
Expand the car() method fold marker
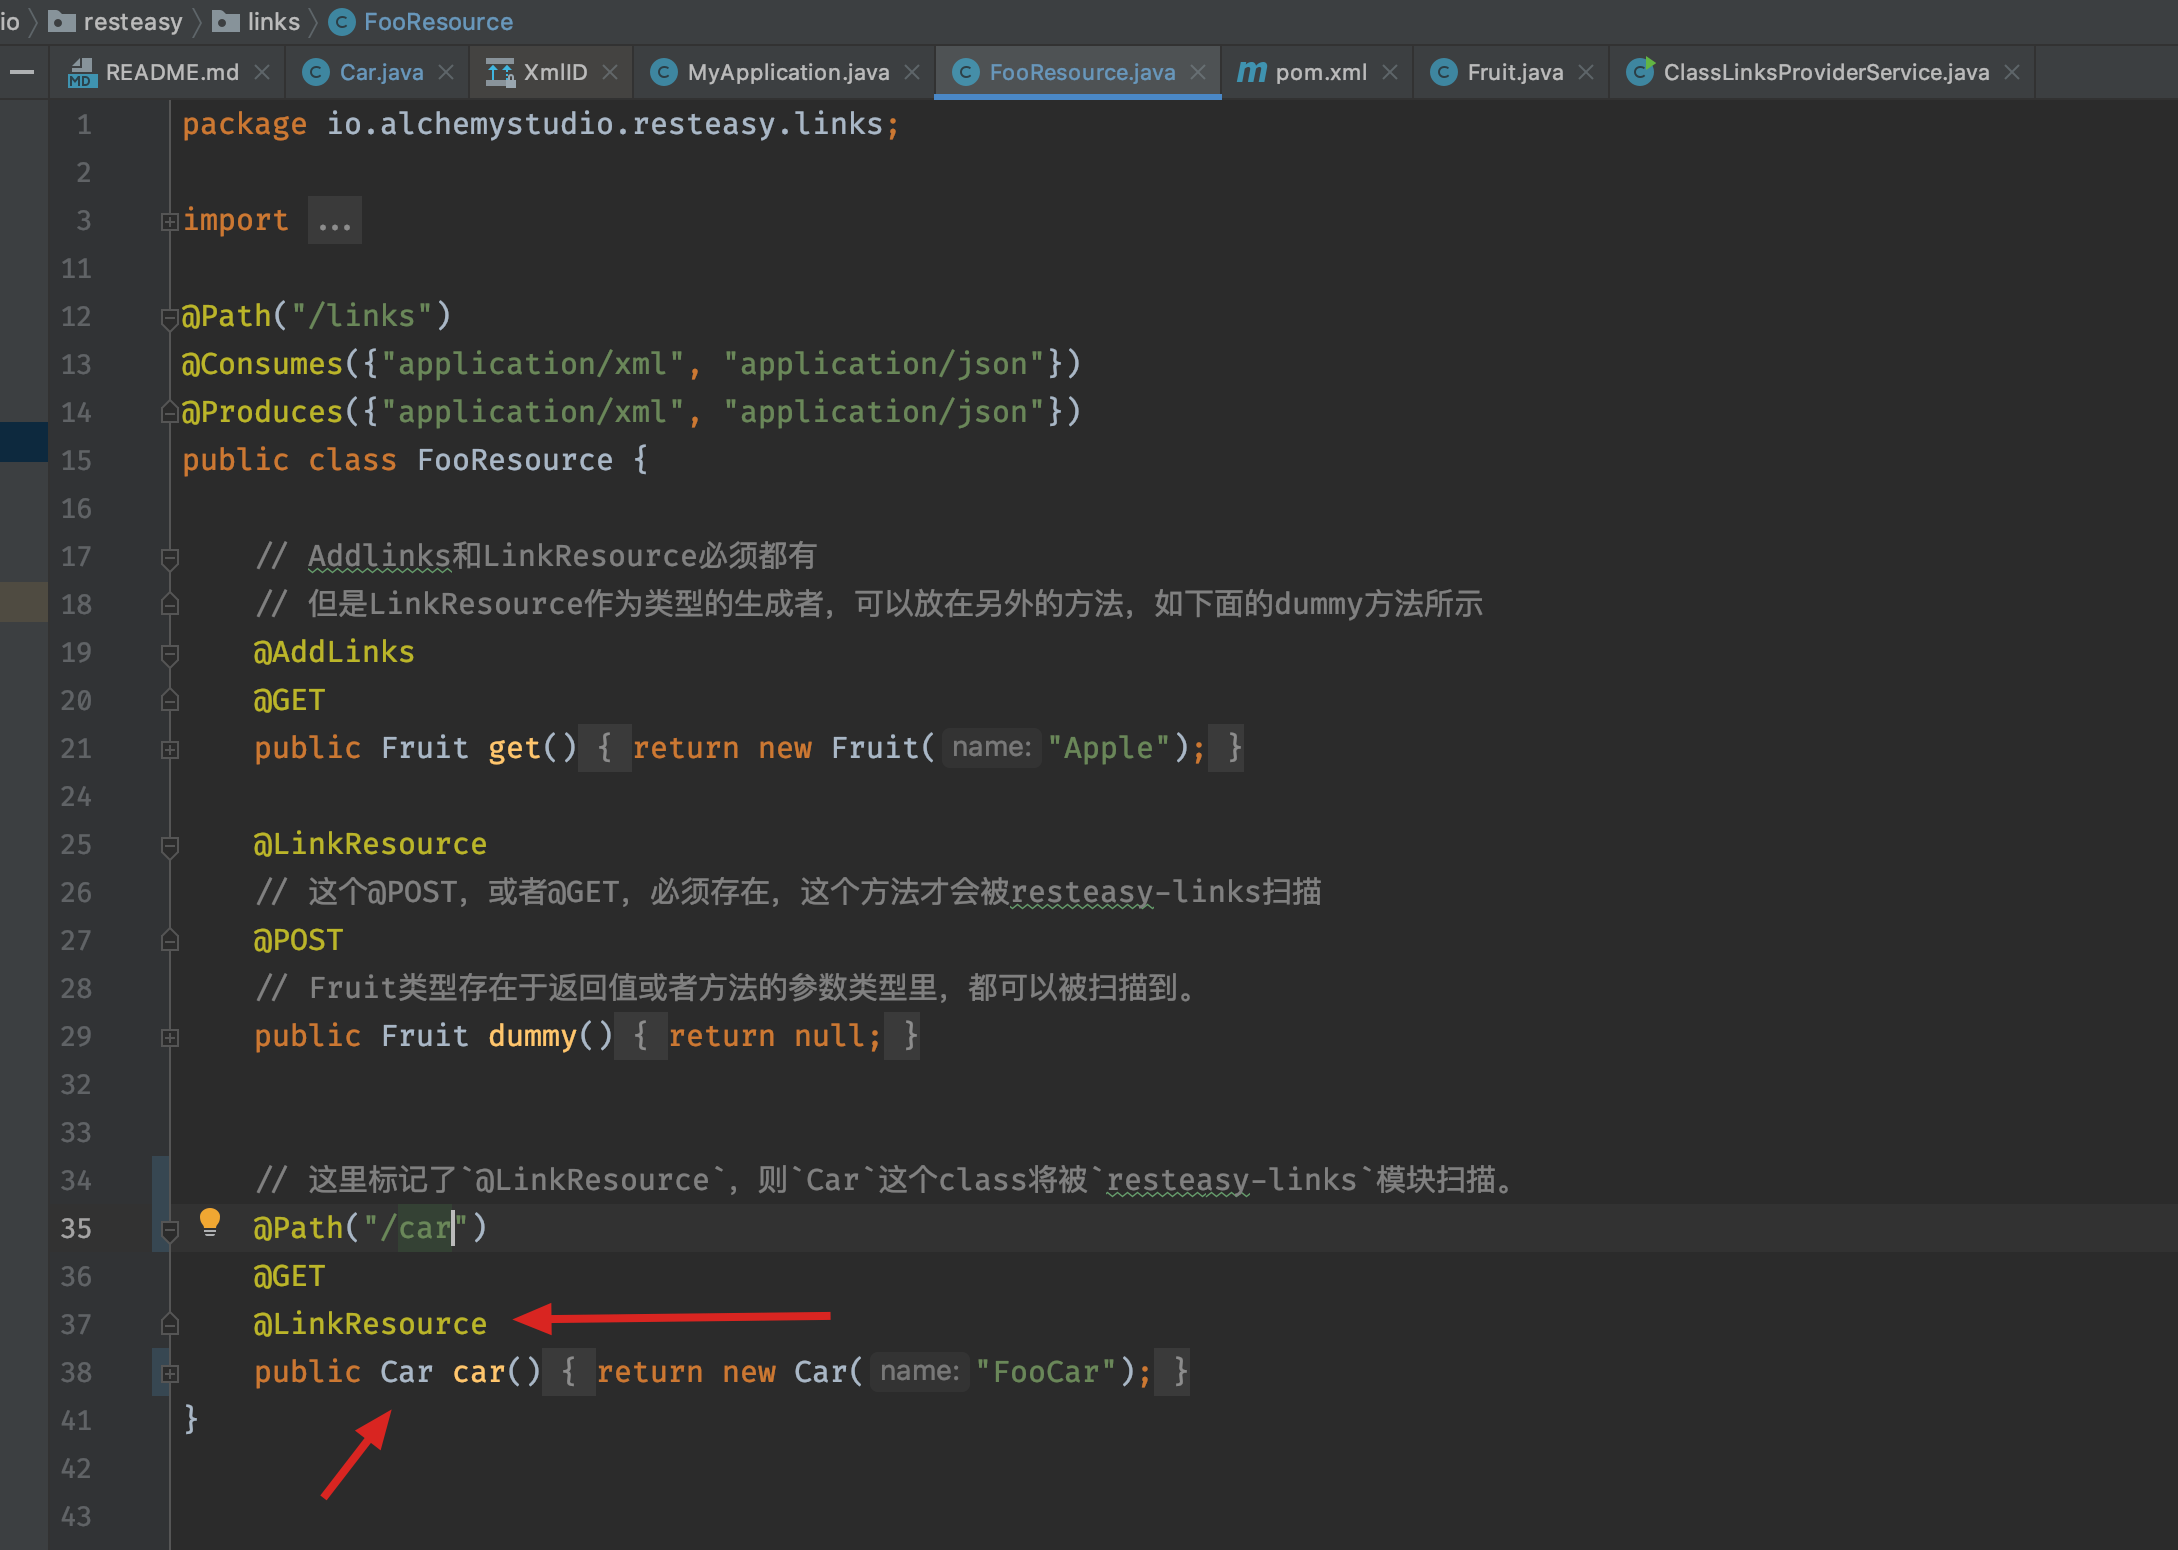(170, 1373)
